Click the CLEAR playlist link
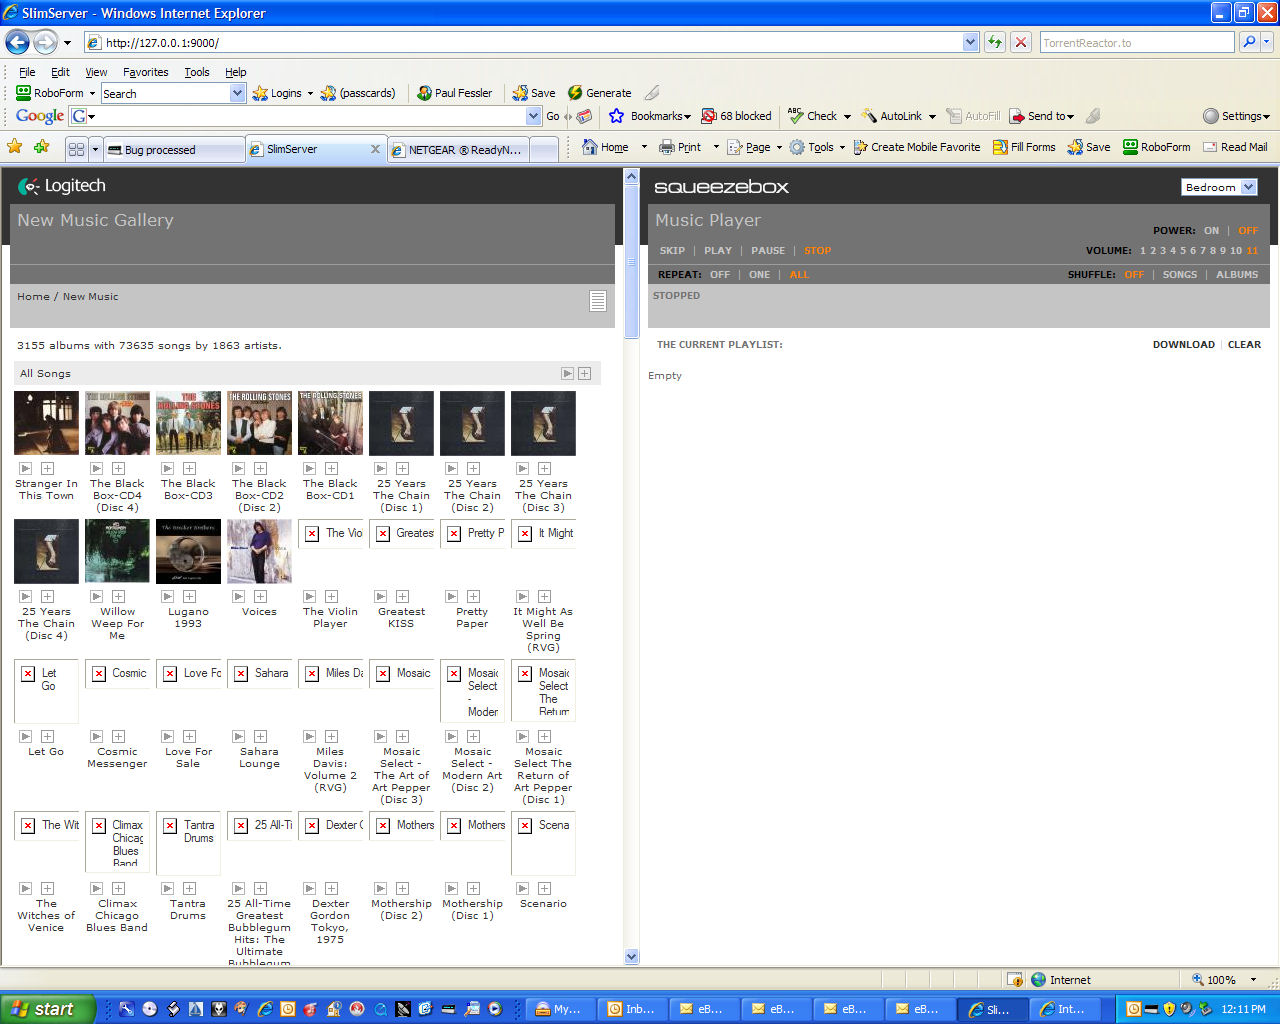 click(x=1244, y=344)
